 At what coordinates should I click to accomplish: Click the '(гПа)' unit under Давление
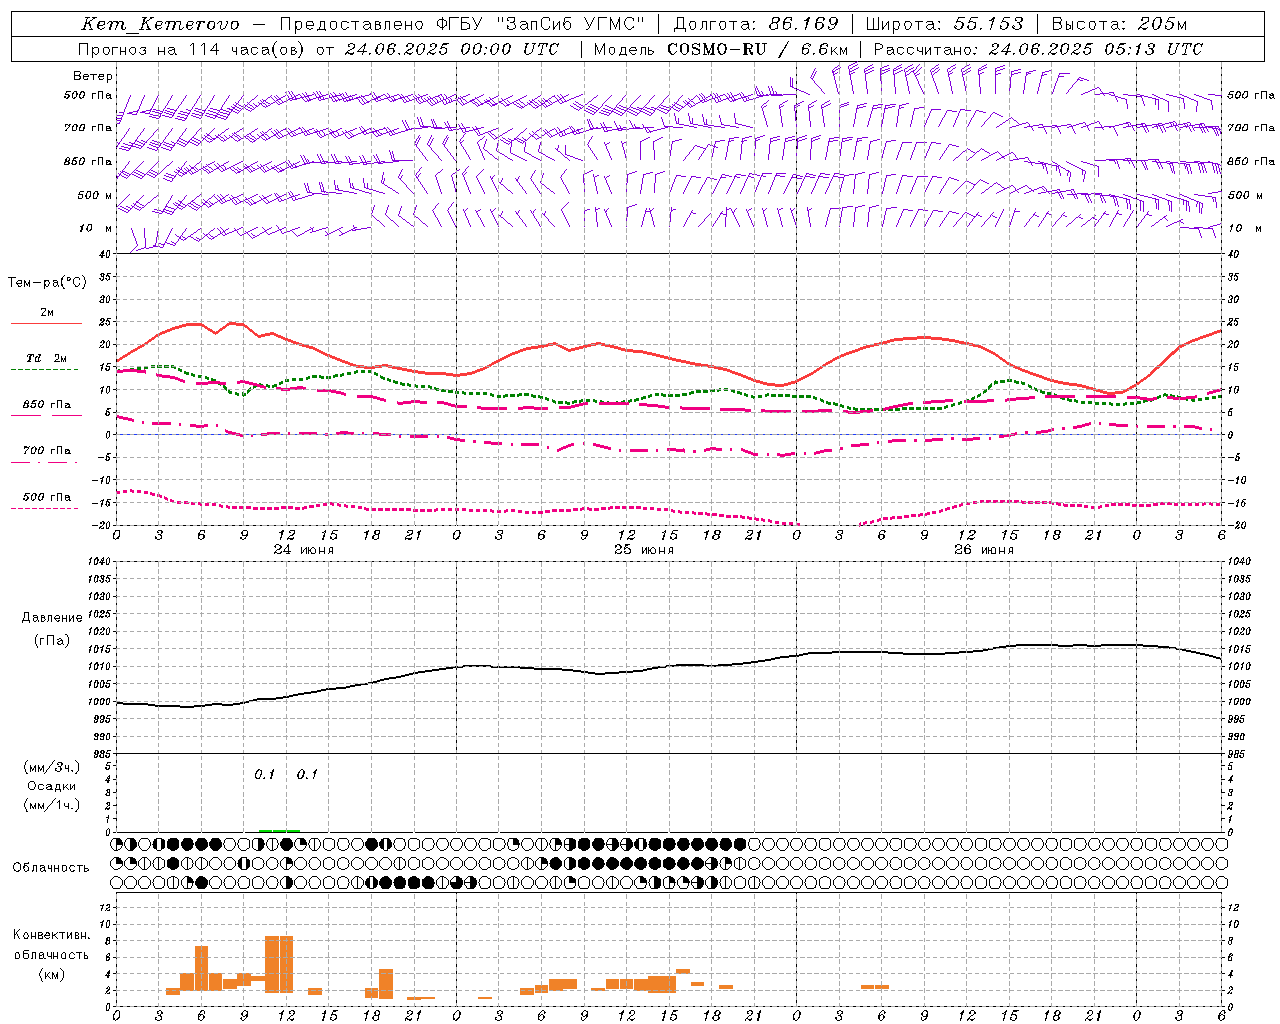(52, 641)
